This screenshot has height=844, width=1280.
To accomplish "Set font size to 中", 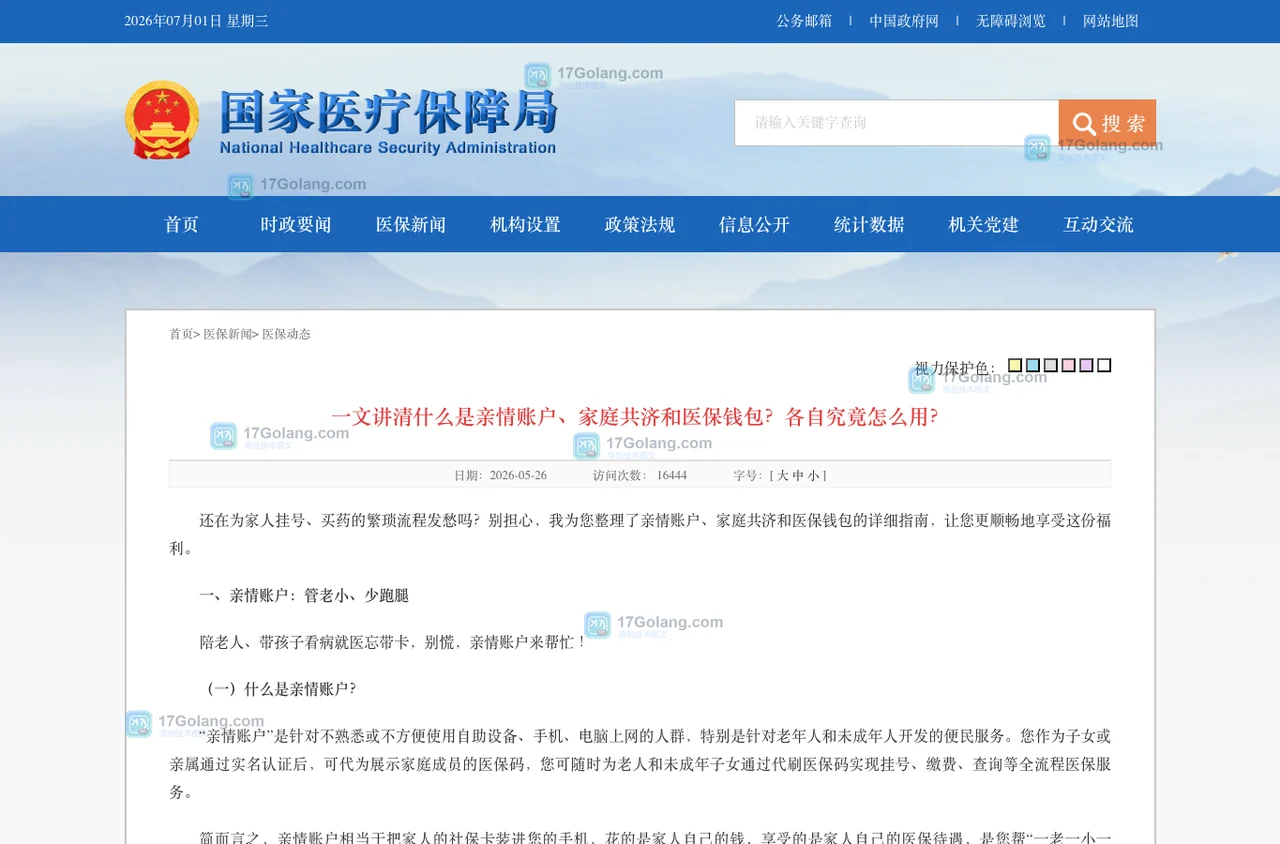I will [798, 475].
